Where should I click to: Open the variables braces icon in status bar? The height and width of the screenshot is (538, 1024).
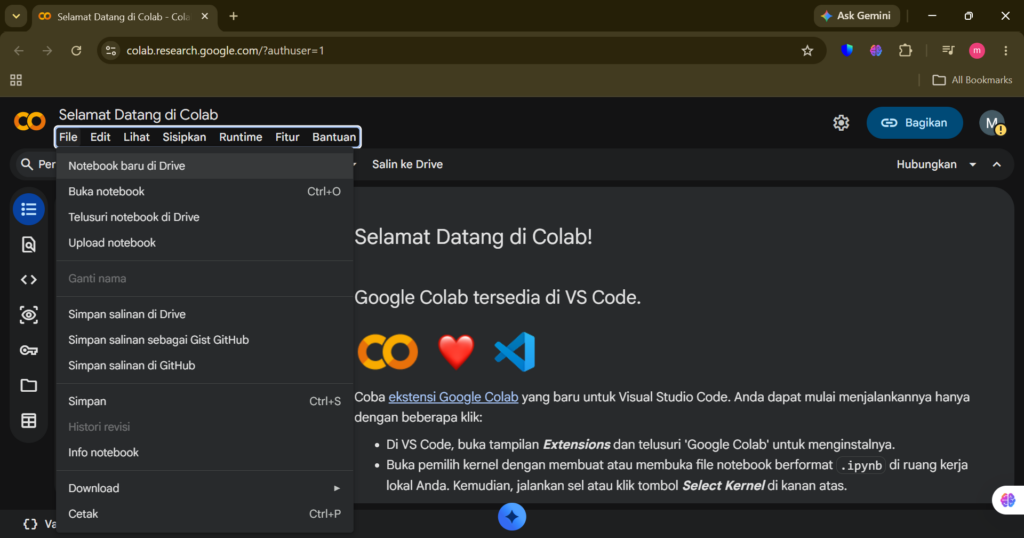30,524
